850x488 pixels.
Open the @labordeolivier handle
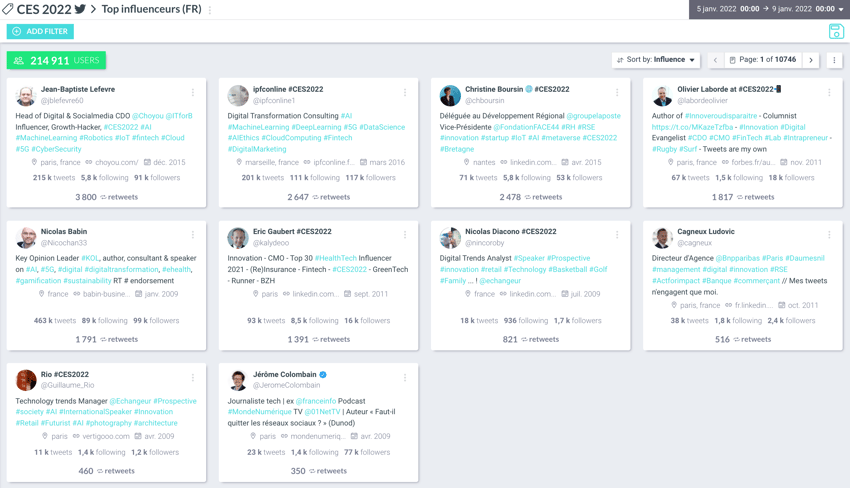pos(703,100)
